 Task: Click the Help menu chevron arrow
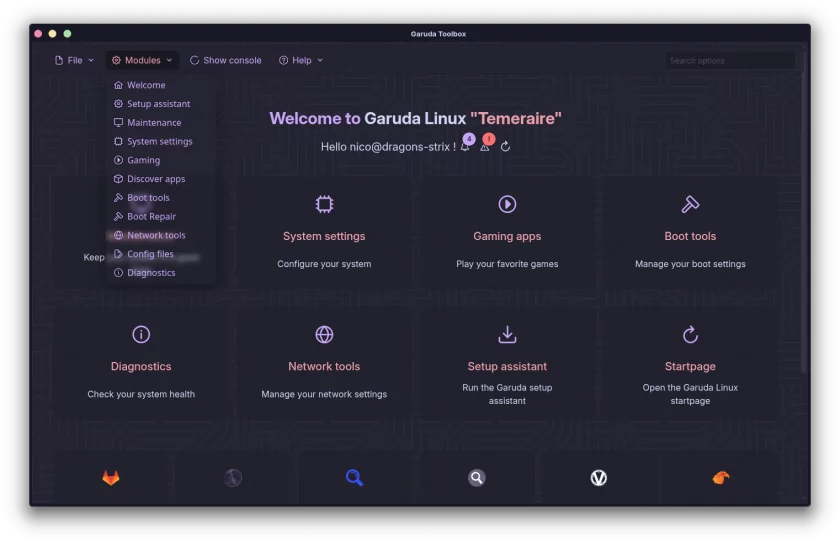(320, 61)
